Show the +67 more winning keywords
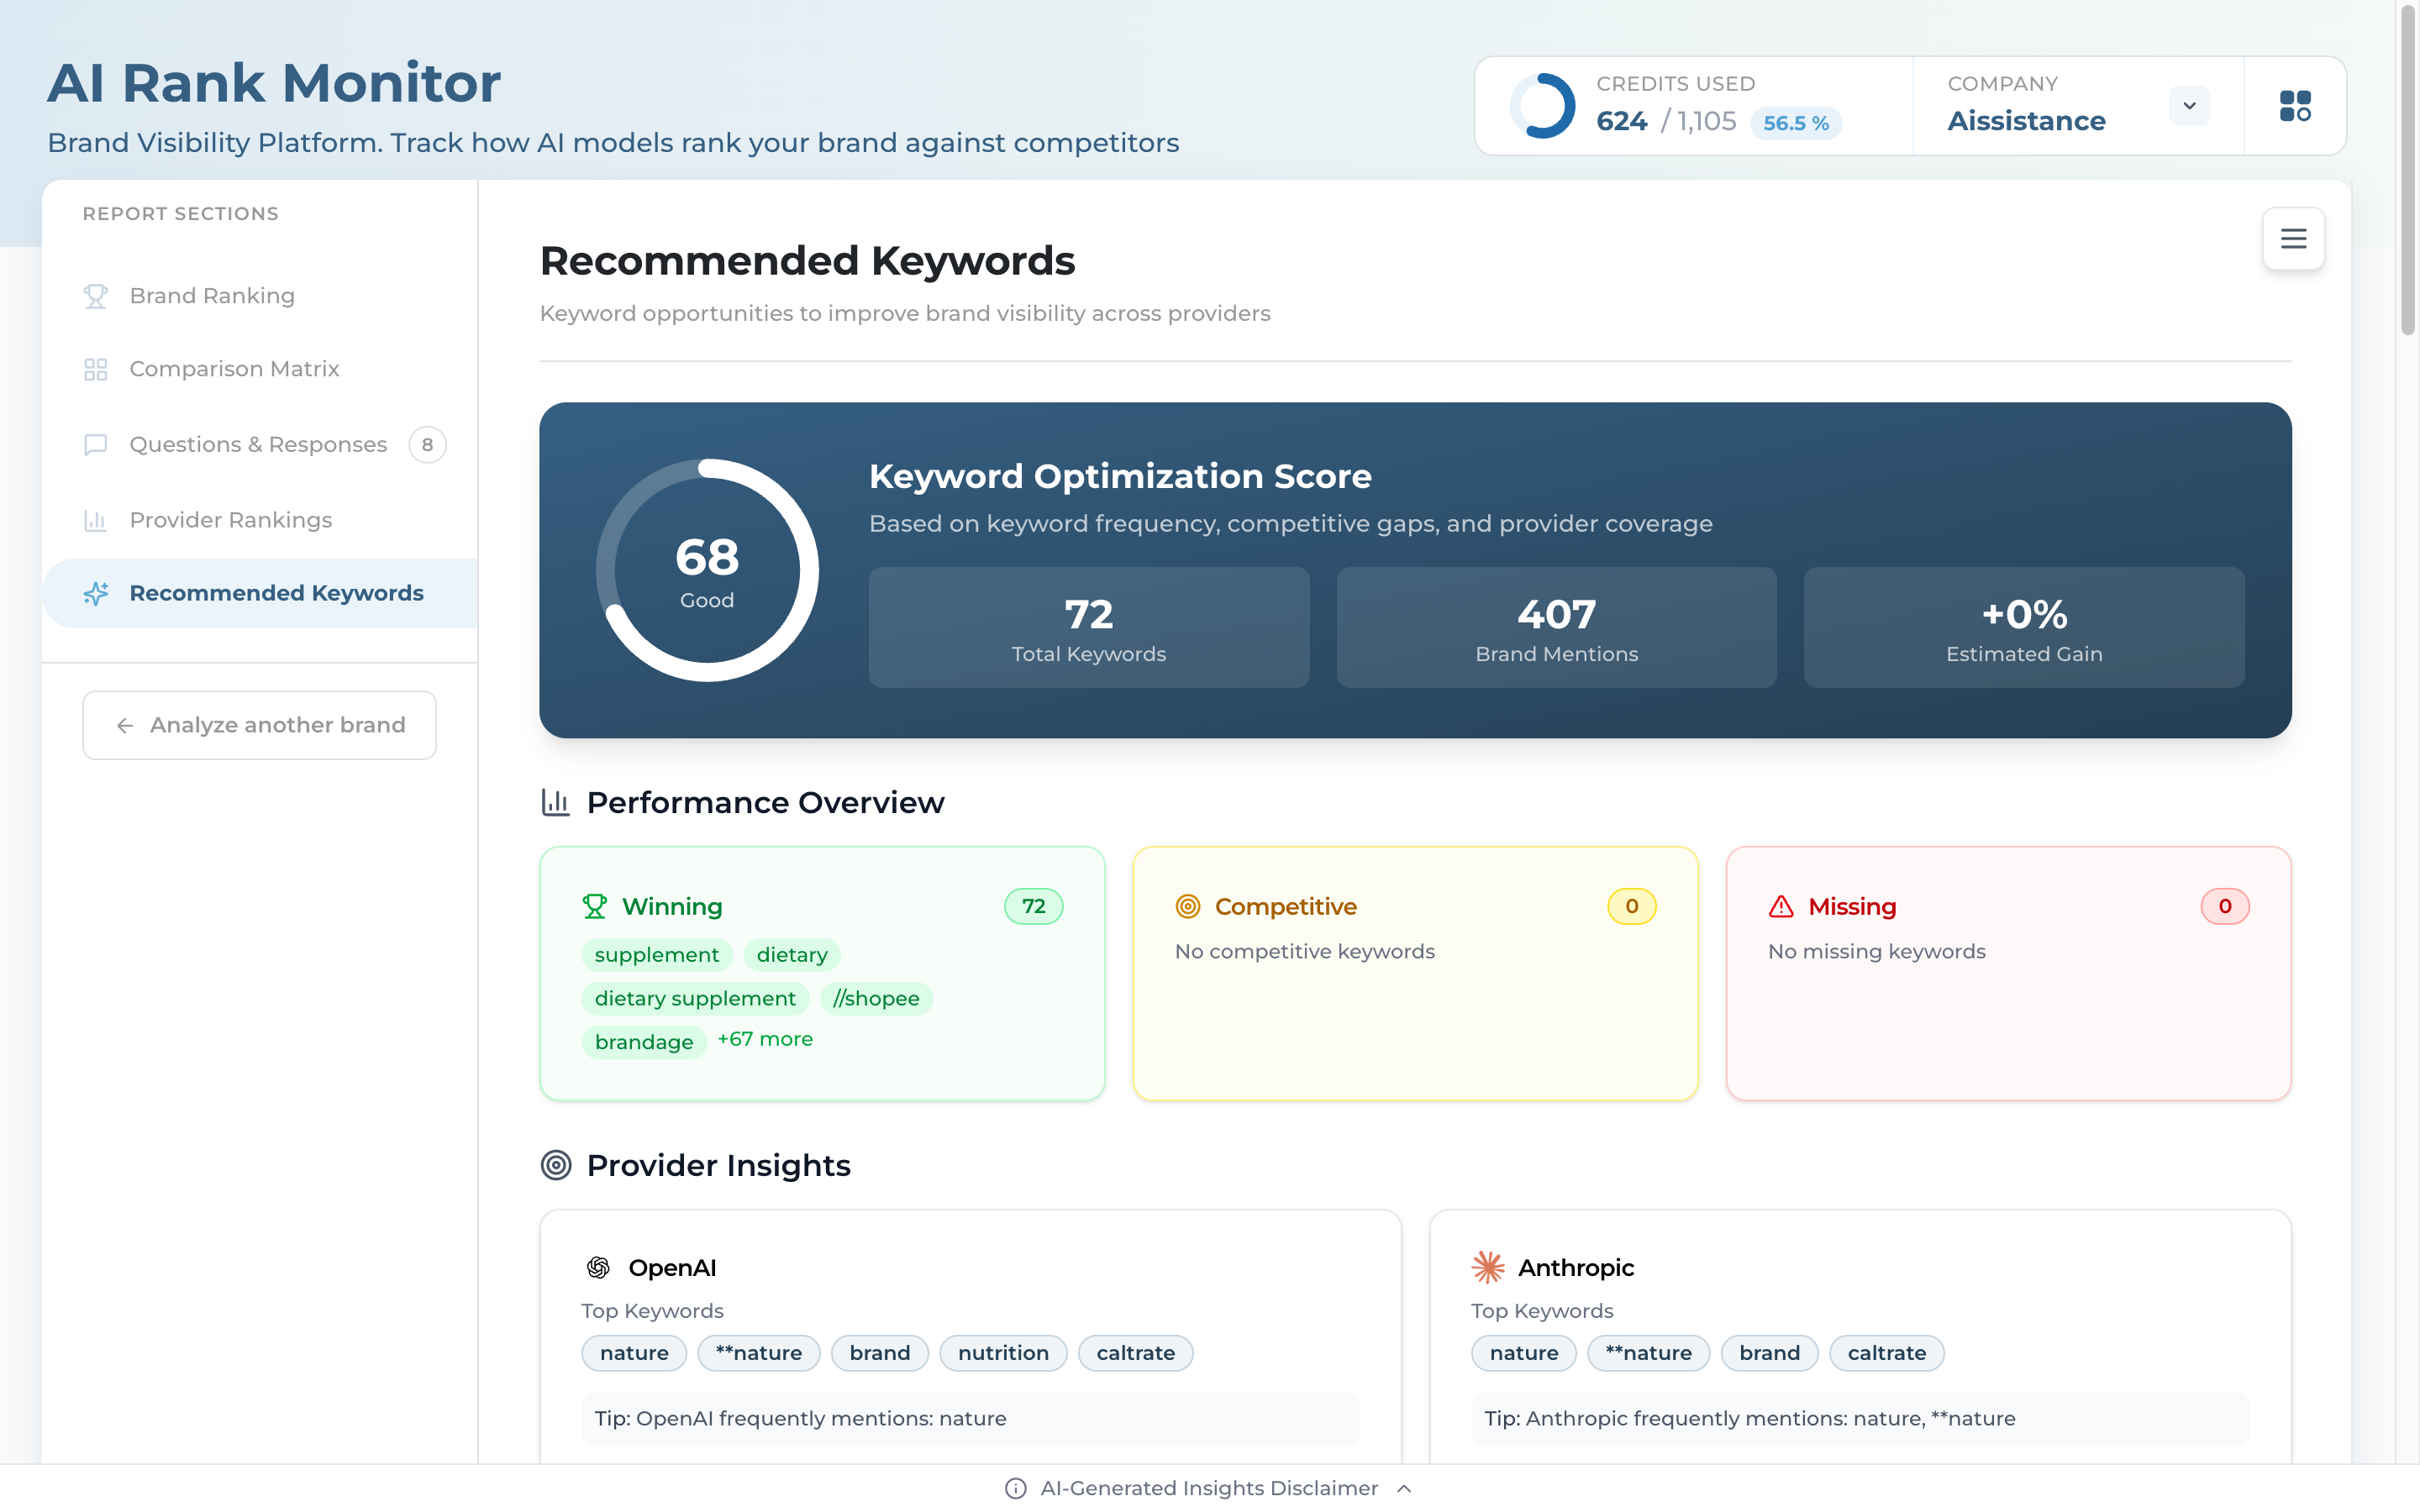This screenshot has height=1512, width=2420. point(765,1039)
